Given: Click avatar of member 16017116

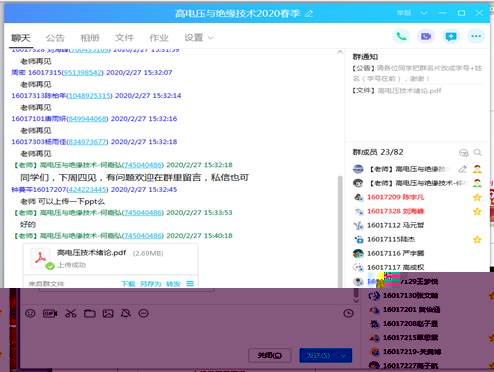Looking at the screenshot, I should (x=358, y=253).
